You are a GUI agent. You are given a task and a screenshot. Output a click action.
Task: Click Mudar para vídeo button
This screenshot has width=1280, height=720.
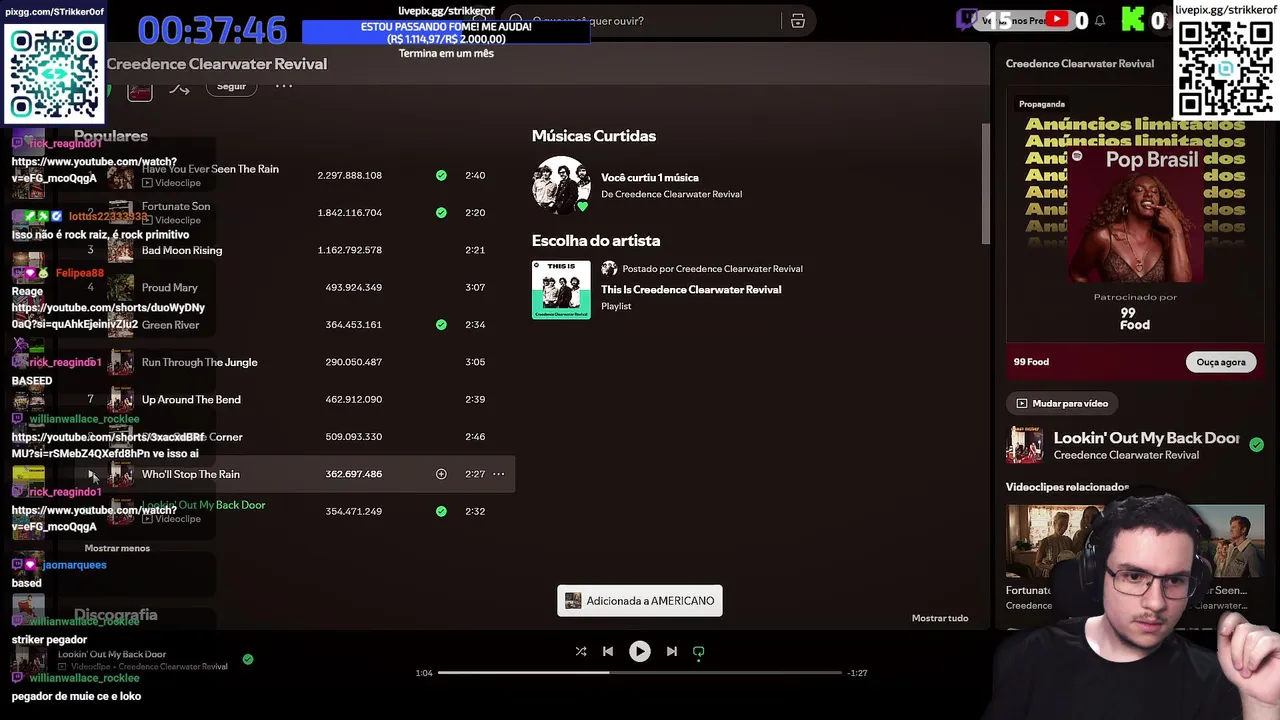(1062, 403)
